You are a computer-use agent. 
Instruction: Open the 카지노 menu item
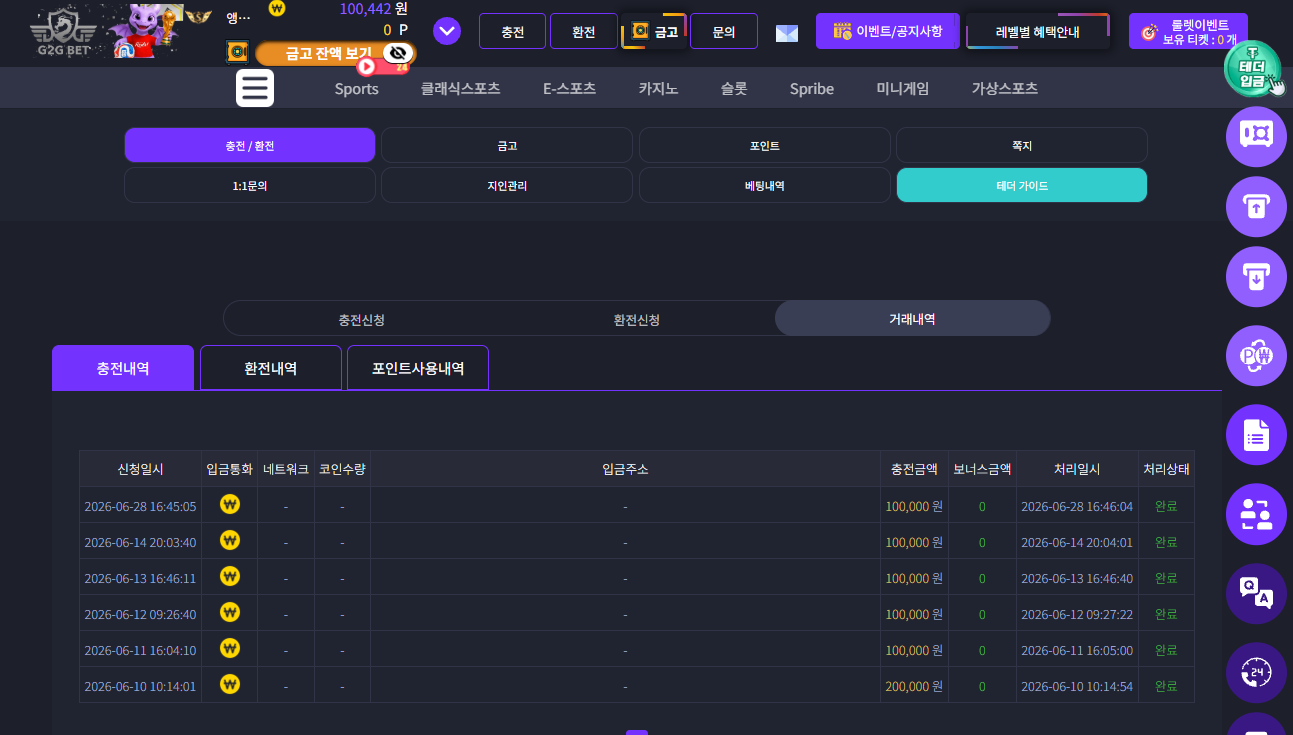[x=658, y=88]
